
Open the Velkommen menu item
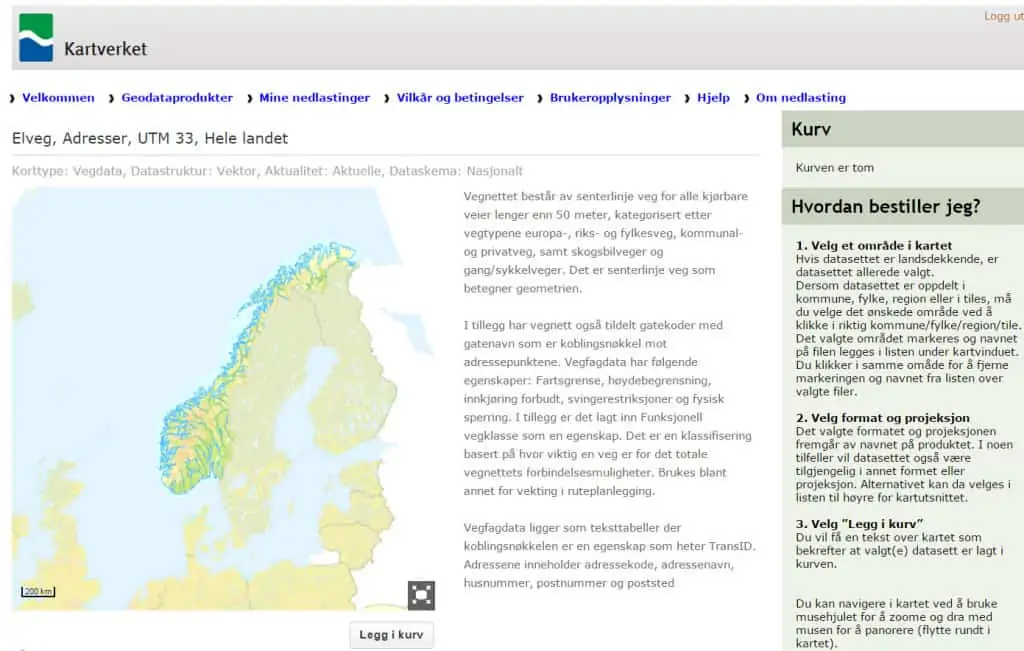point(58,97)
